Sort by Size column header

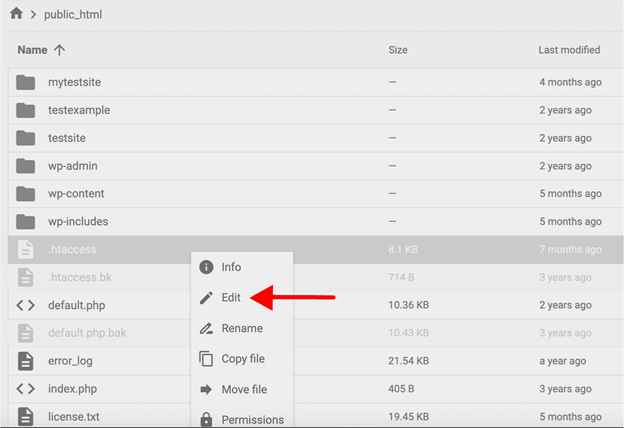click(x=397, y=50)
